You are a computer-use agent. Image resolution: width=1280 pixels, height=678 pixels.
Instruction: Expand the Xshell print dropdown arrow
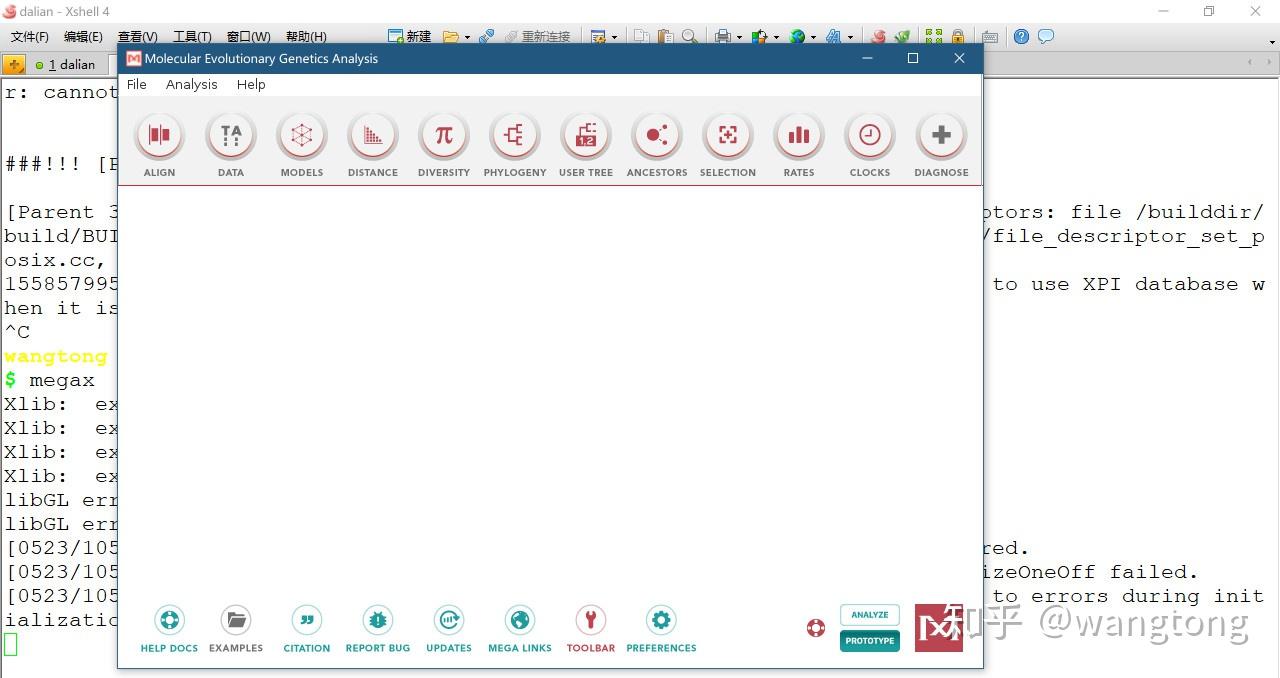739,37
